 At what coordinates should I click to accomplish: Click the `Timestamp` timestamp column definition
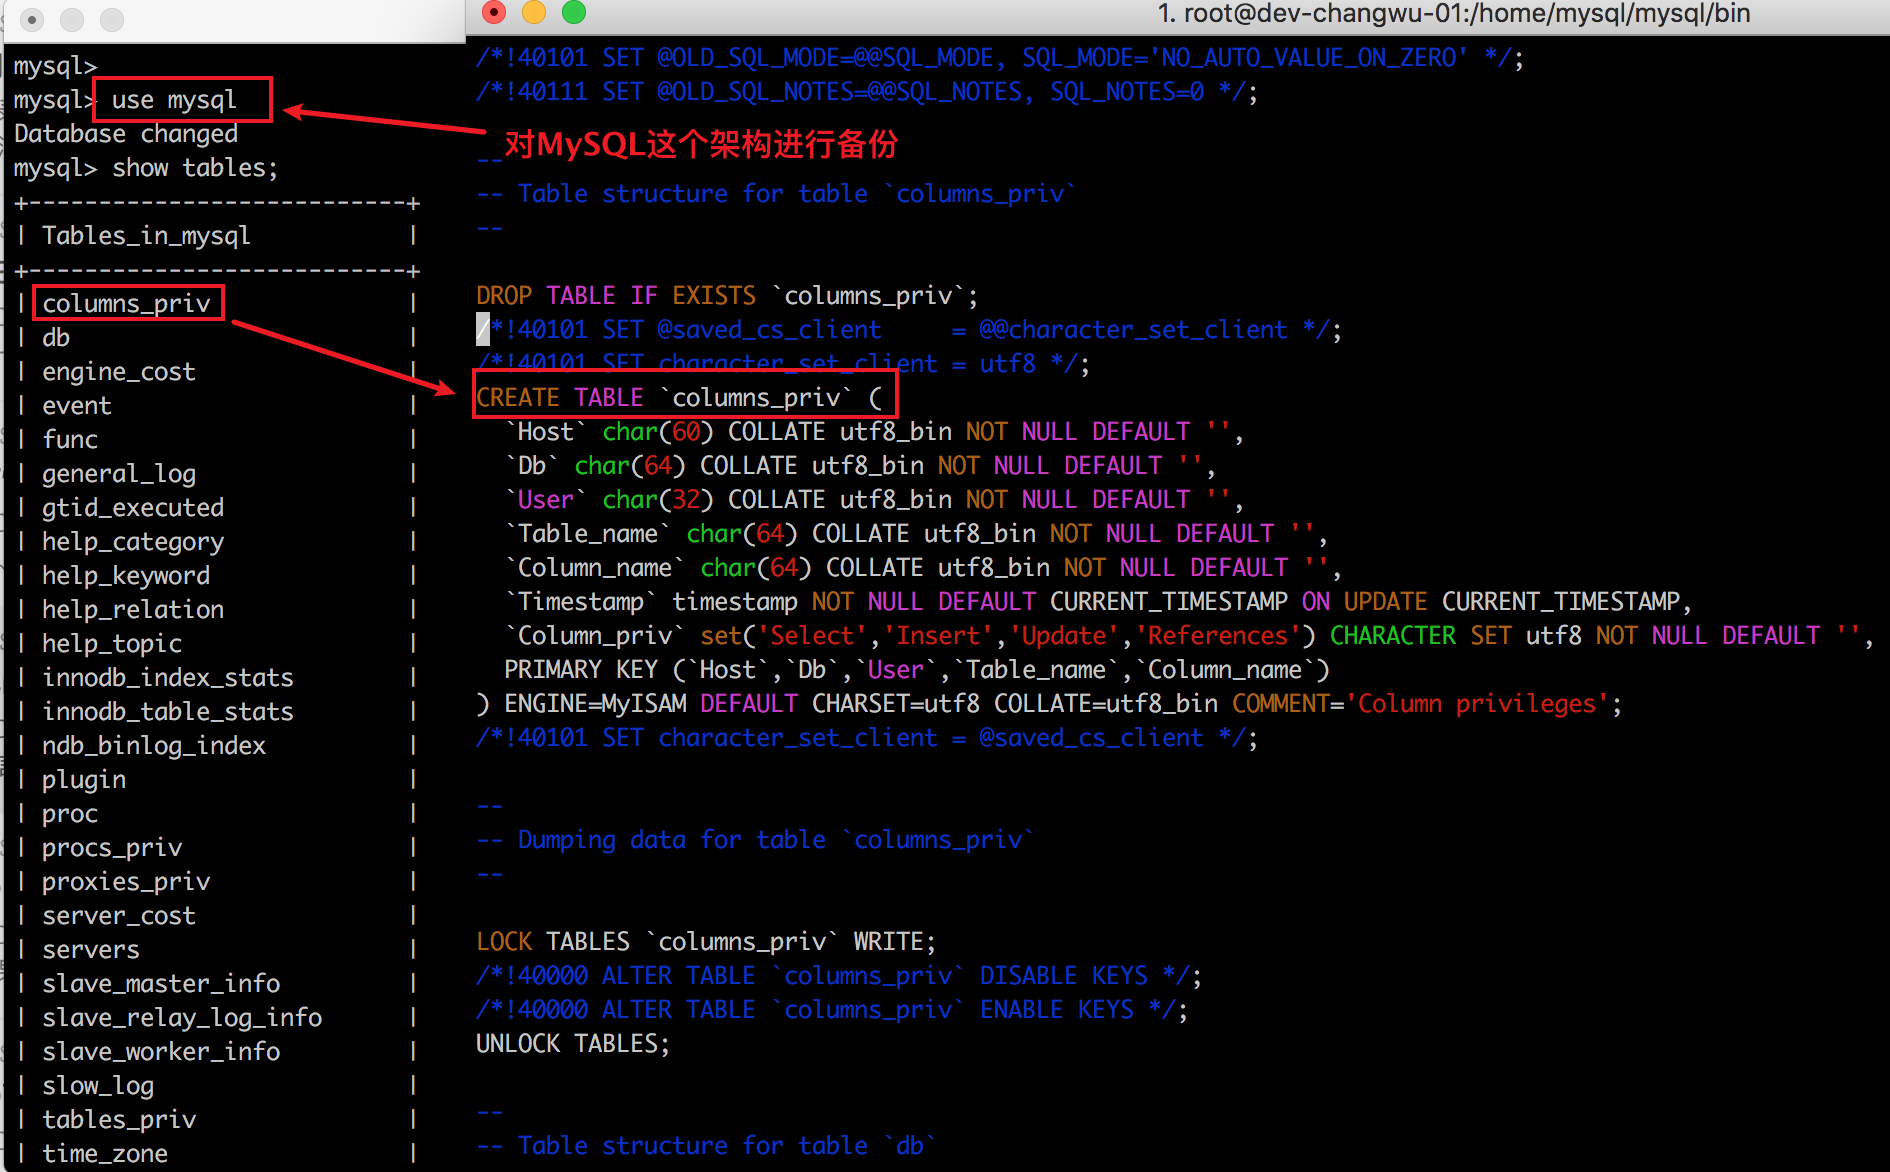tap(1099, 602)
